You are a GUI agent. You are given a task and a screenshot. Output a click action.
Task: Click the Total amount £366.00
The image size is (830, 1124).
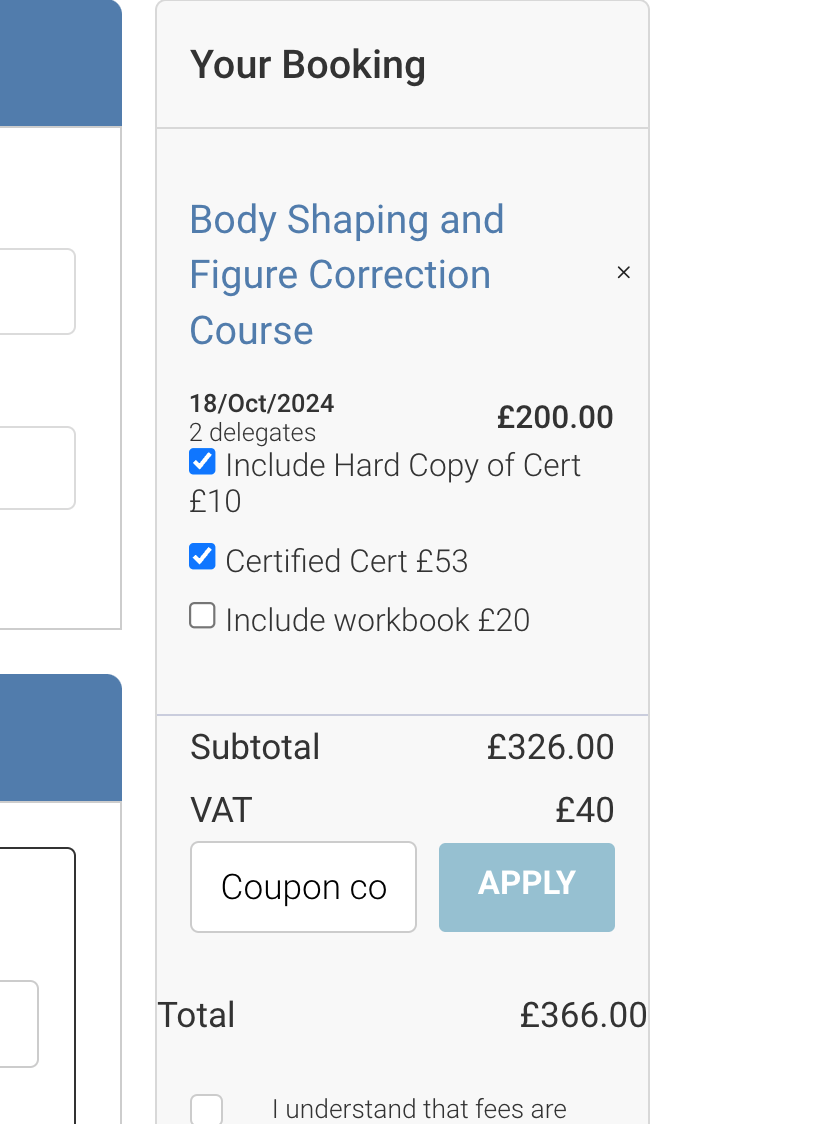[x=583, y=1015]
